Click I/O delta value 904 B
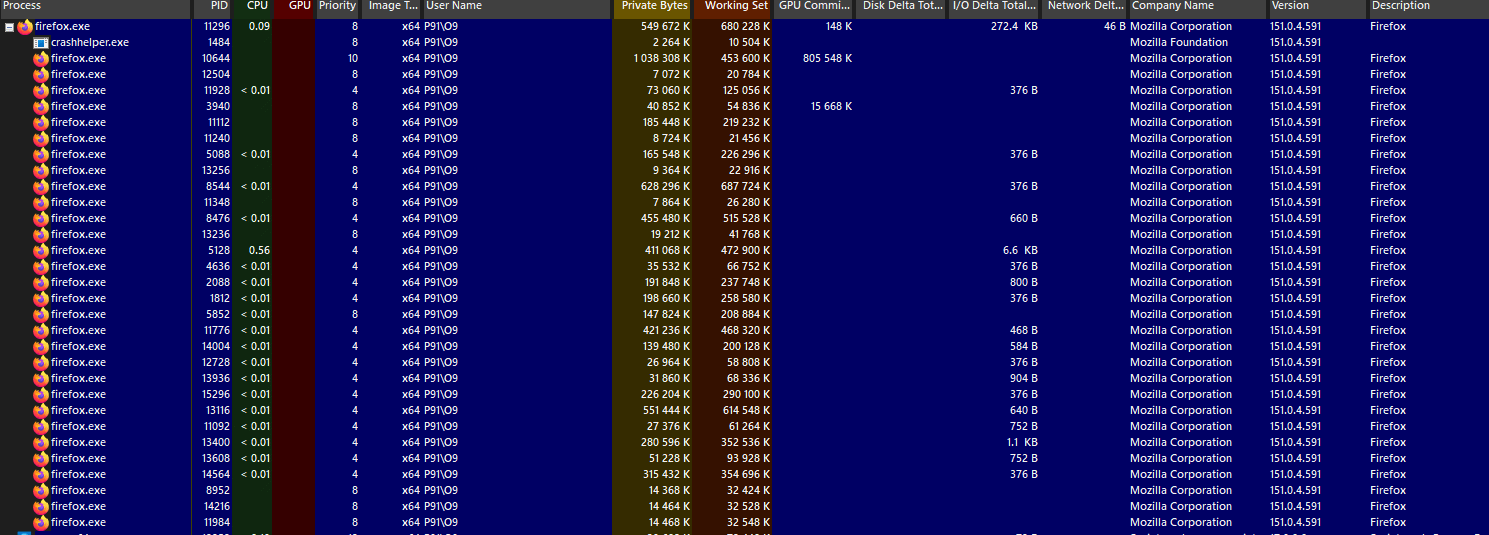The image size is (1489, 535). point(1024,379)
